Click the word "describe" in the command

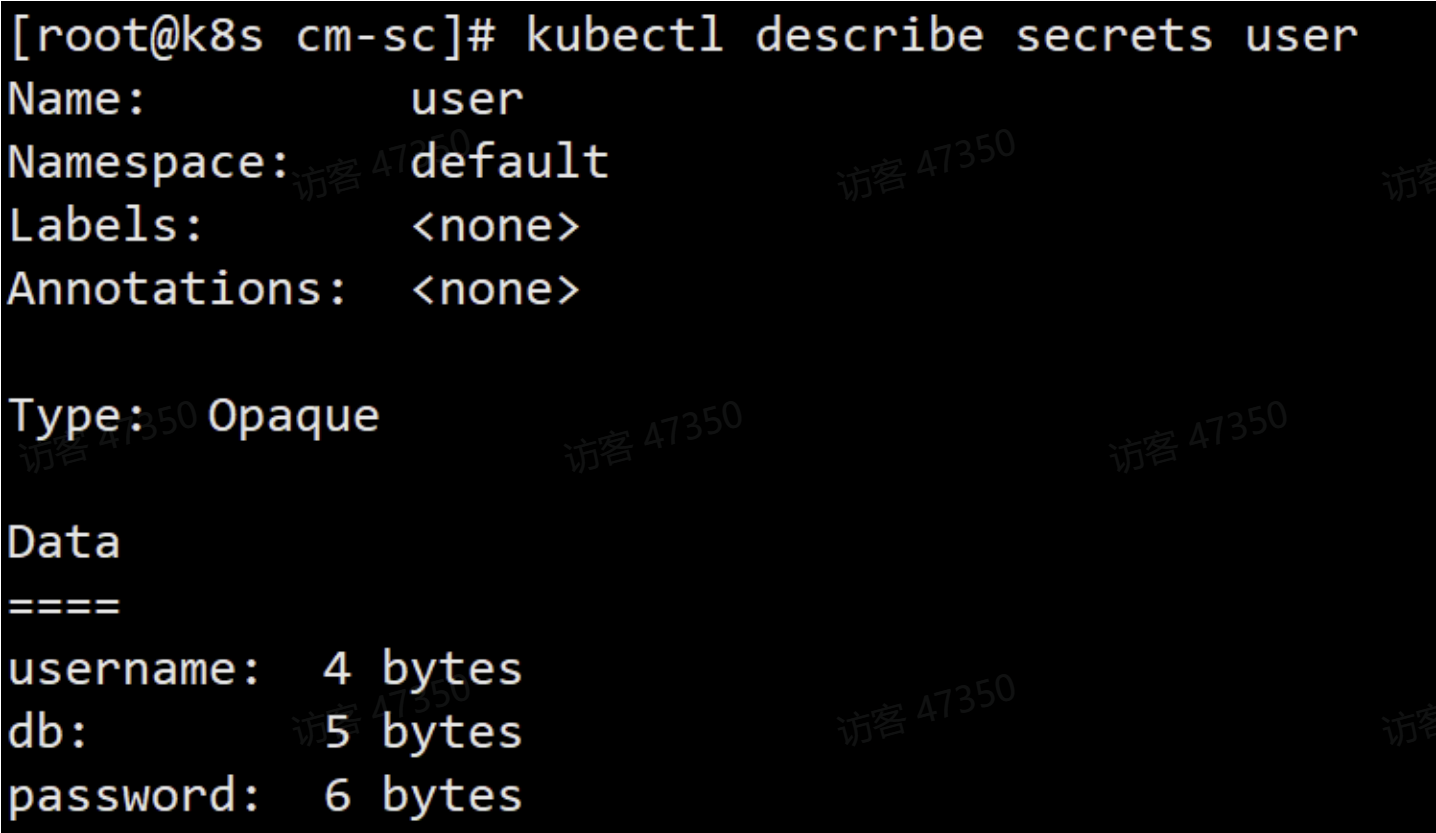869,37
